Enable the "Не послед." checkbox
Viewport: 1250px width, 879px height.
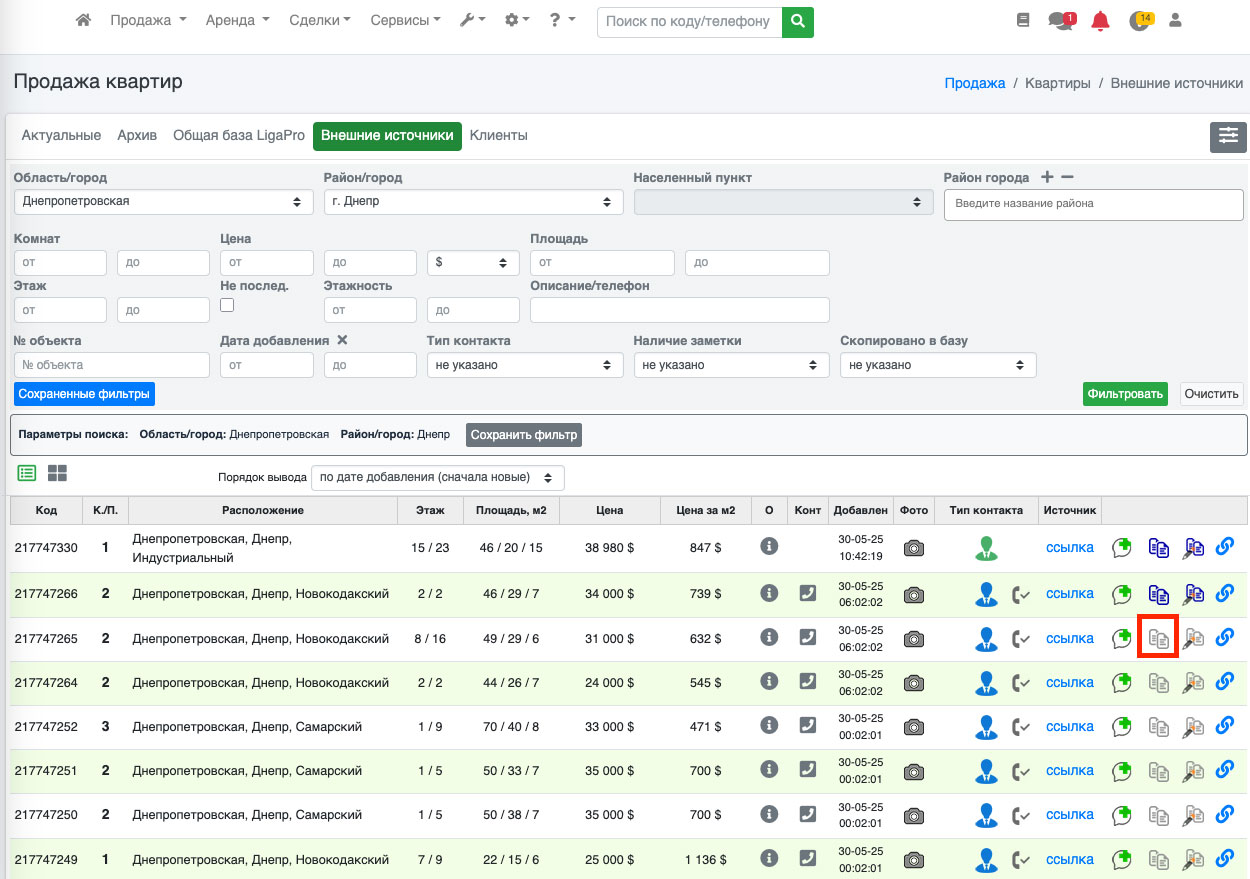pos(227,305)
